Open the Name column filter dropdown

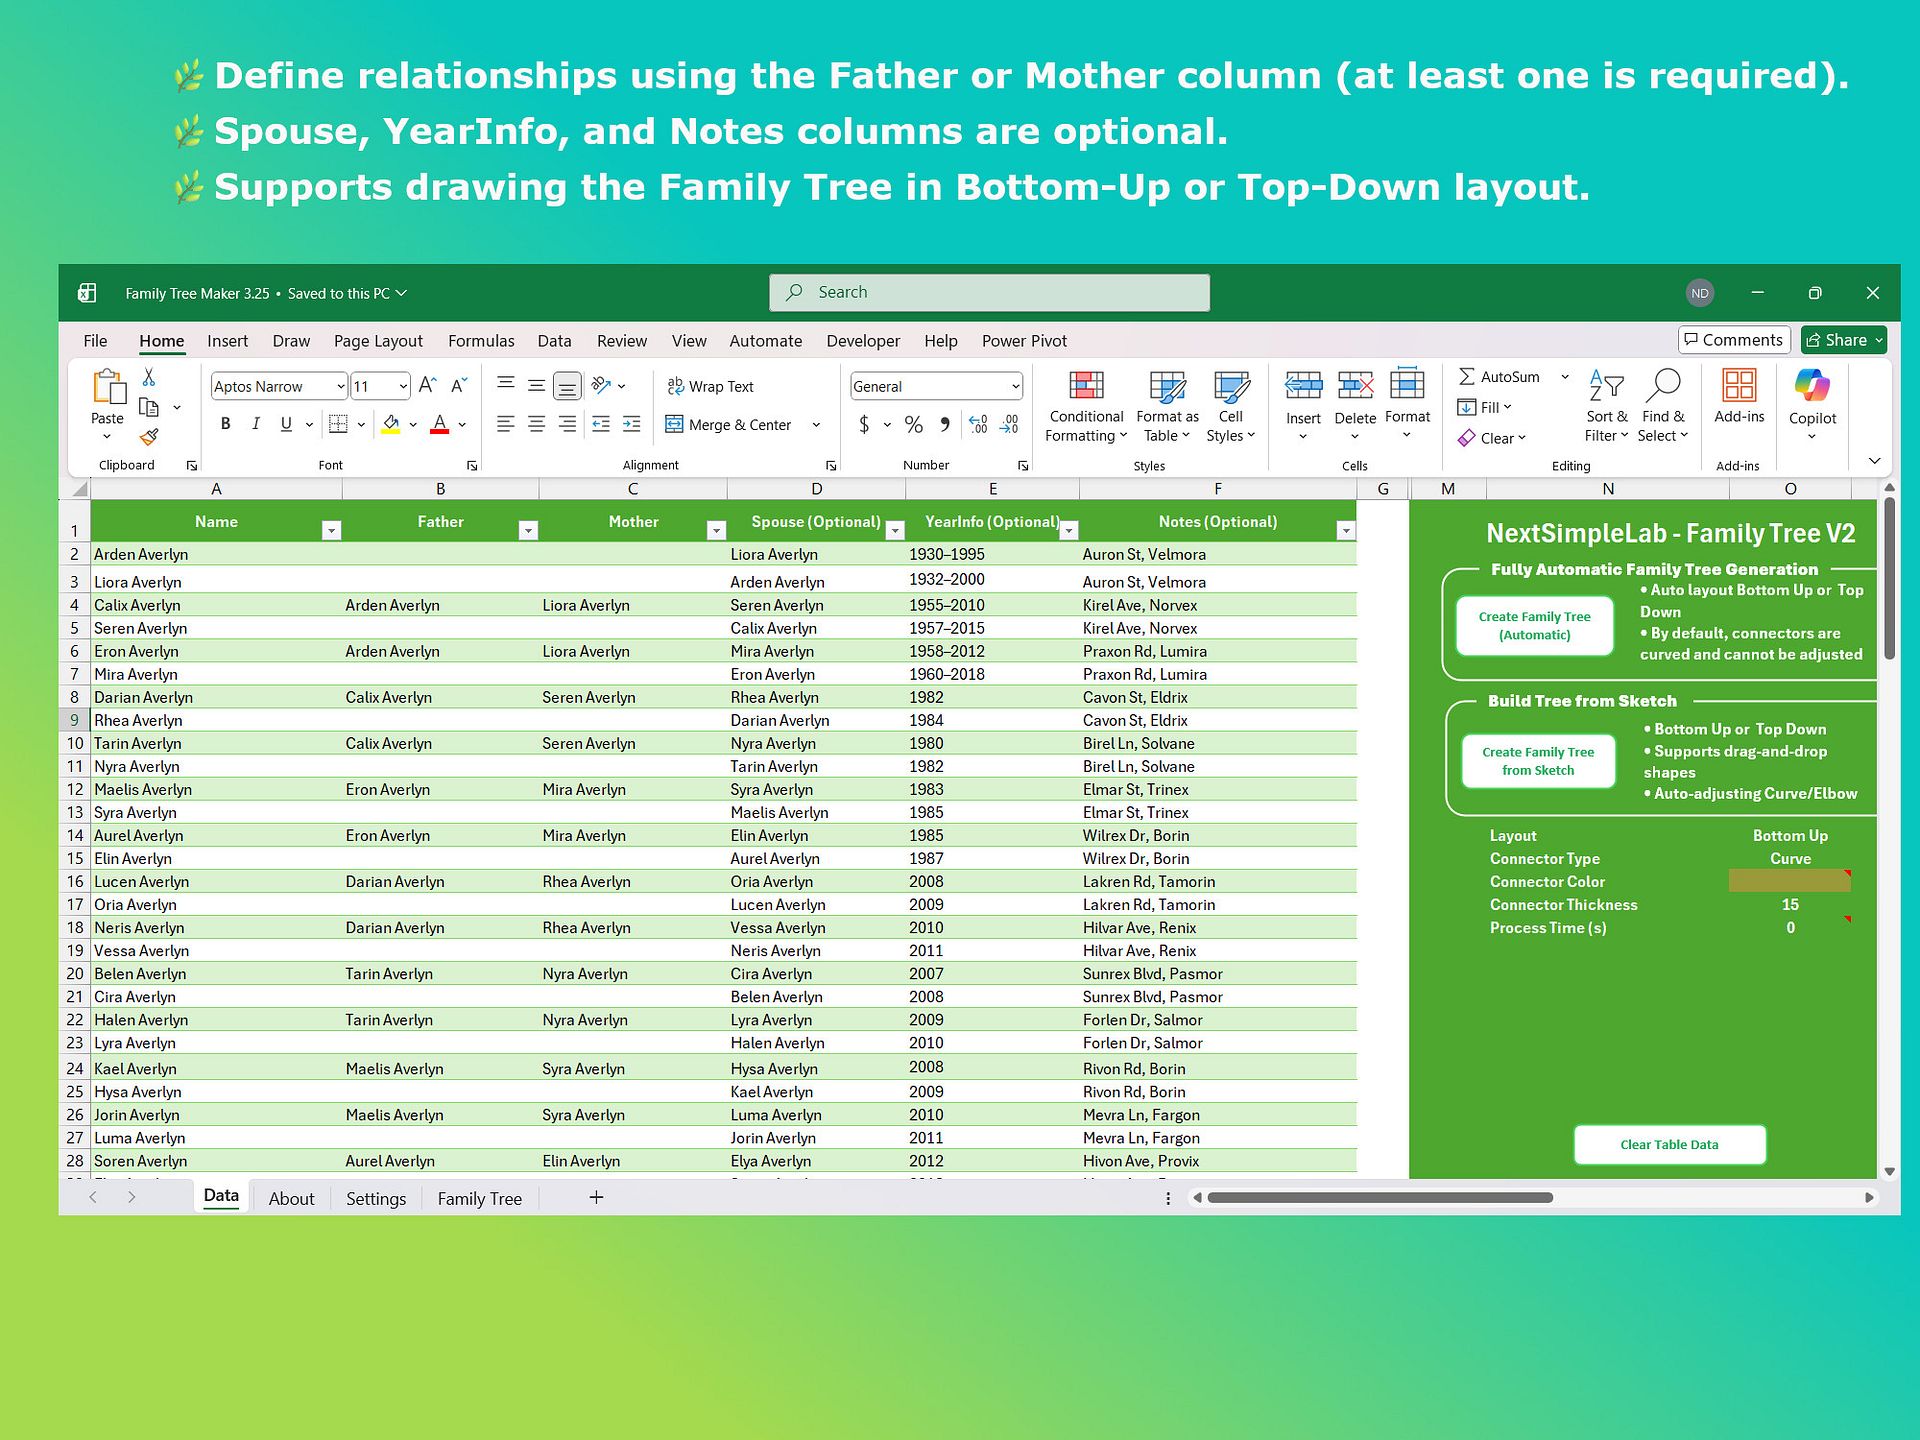[331, 531]
